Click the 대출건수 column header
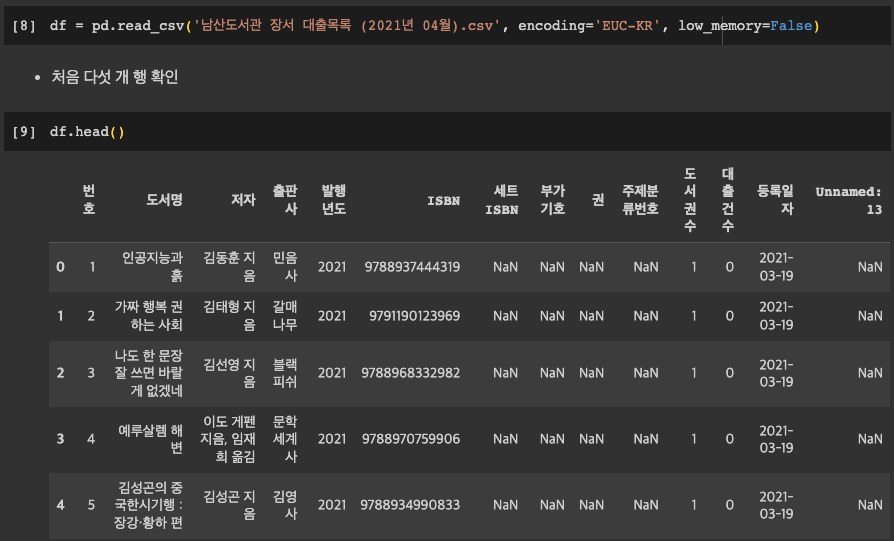 click(728, 200)
